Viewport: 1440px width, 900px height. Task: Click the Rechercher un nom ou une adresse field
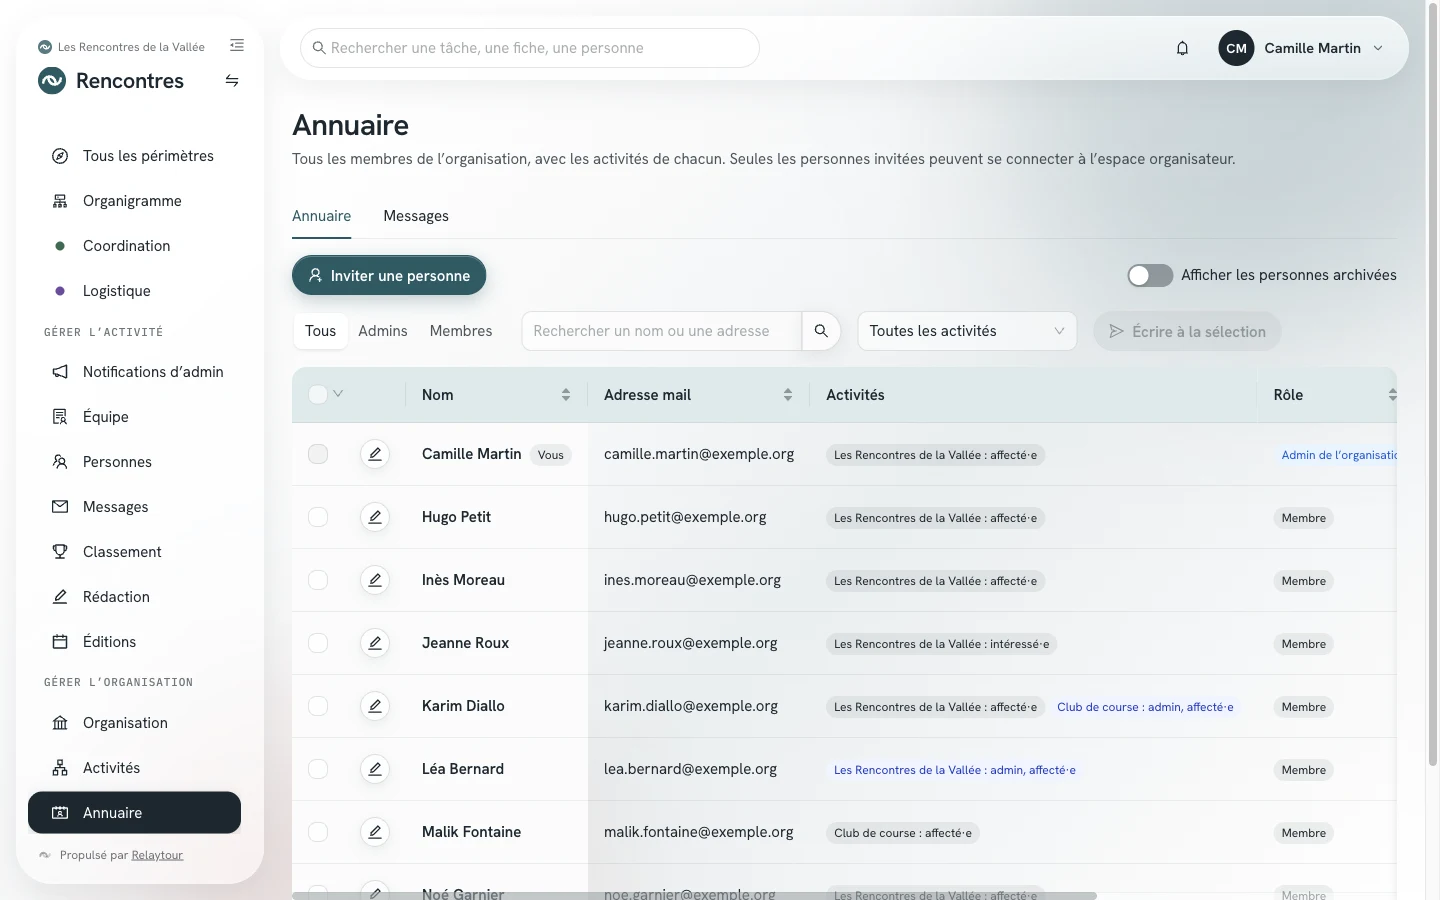[662, 331]
